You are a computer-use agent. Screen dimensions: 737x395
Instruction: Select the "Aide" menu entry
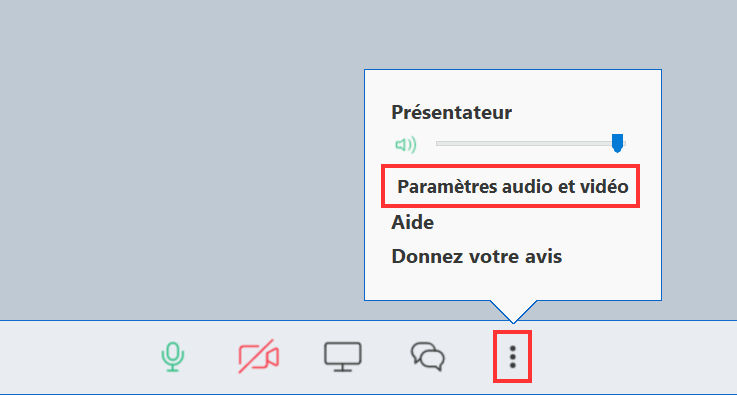(412, 222)
